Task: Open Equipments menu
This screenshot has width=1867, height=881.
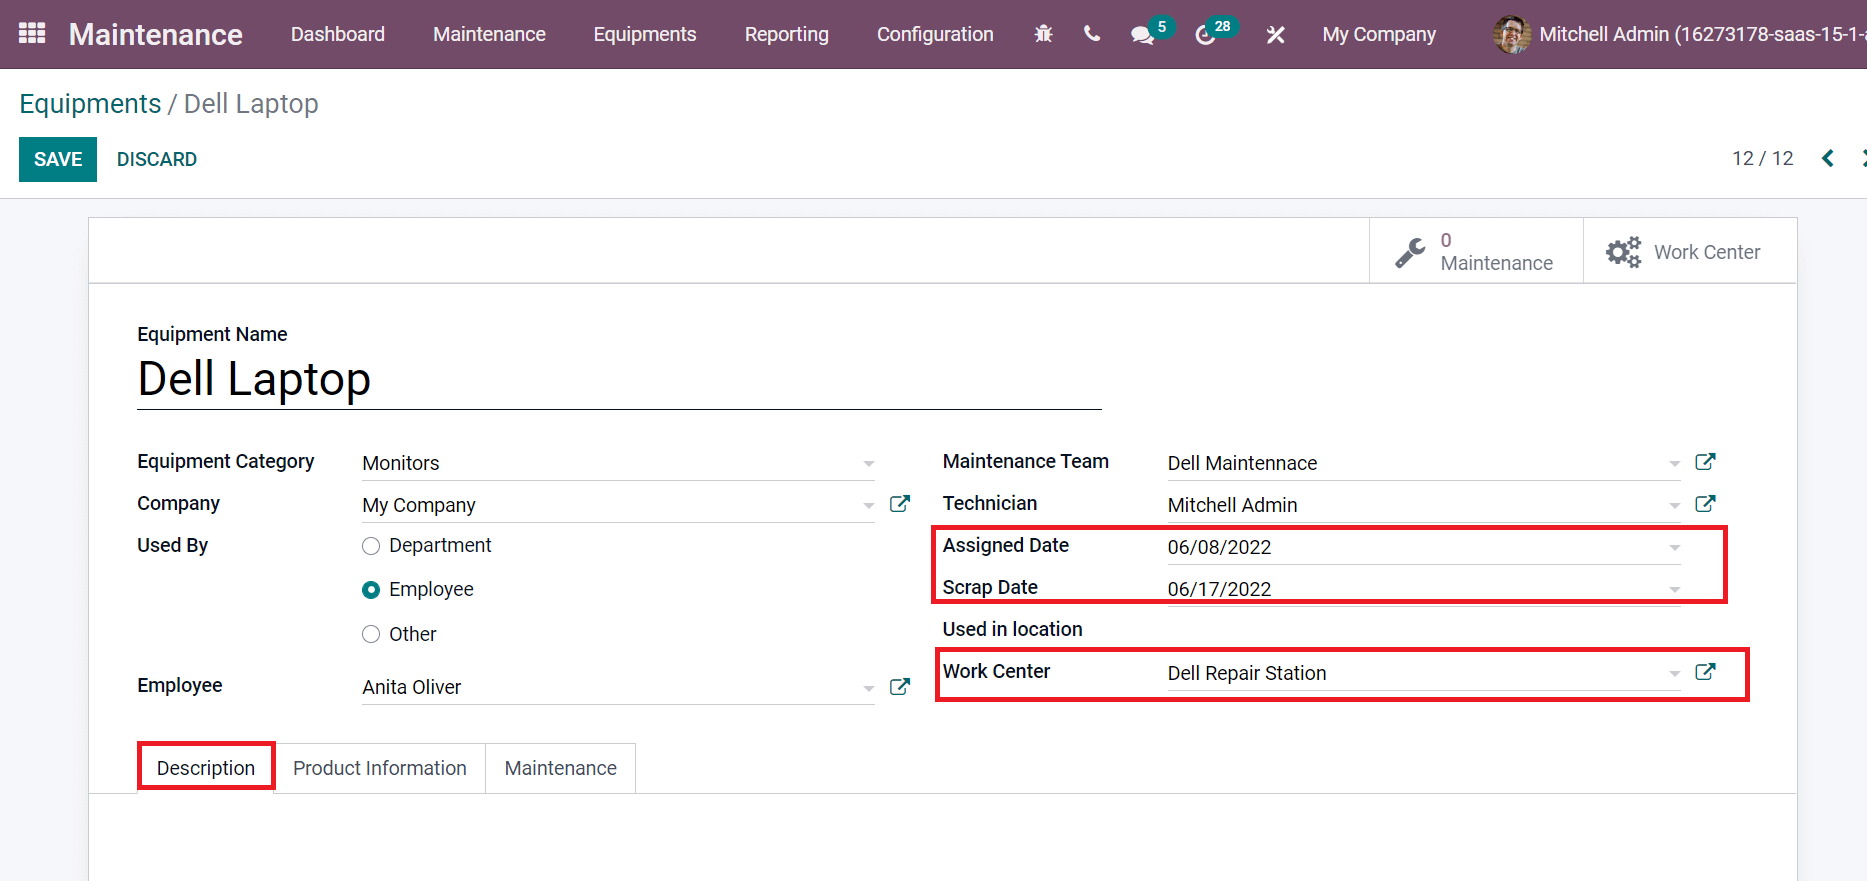Action: point(645,34)
